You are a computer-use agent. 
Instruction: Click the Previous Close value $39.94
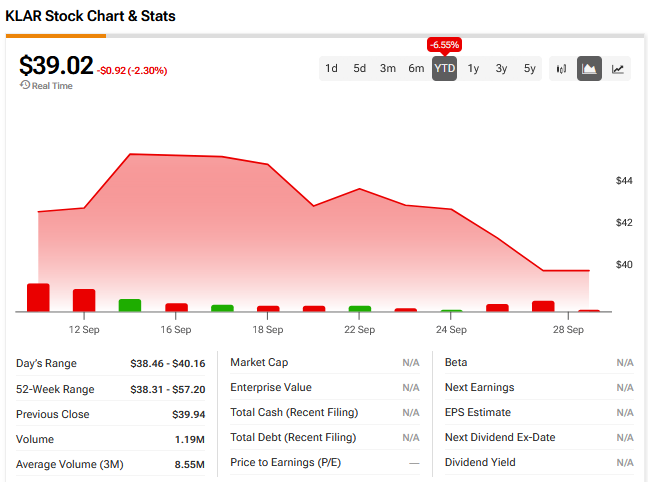click(188, 415)
